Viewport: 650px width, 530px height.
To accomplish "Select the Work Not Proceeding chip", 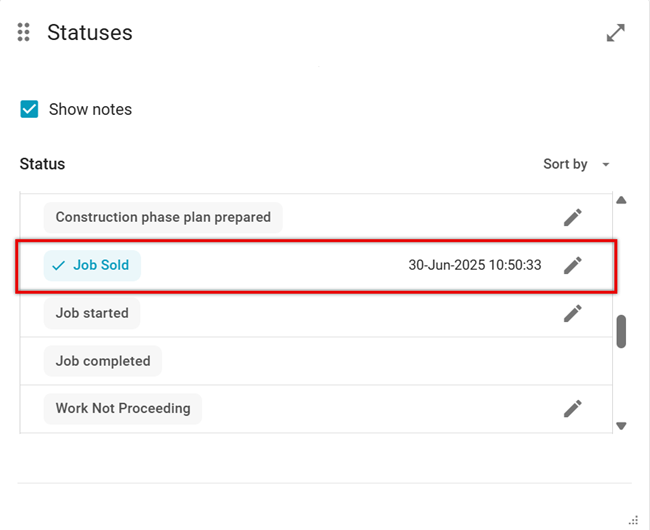I will [x=122, y=408].
